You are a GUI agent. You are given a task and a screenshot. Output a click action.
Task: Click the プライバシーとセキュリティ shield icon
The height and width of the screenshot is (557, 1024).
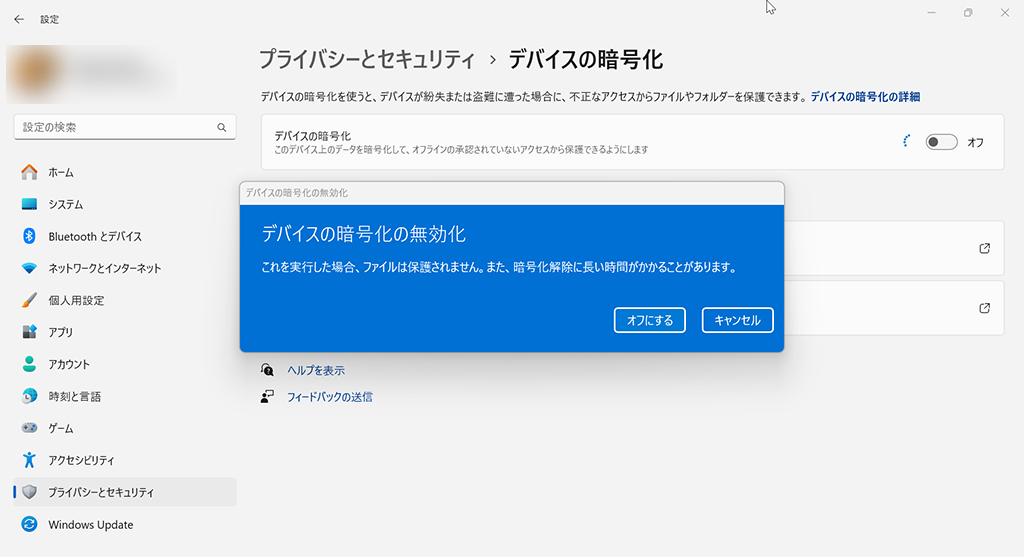[29, 492]
